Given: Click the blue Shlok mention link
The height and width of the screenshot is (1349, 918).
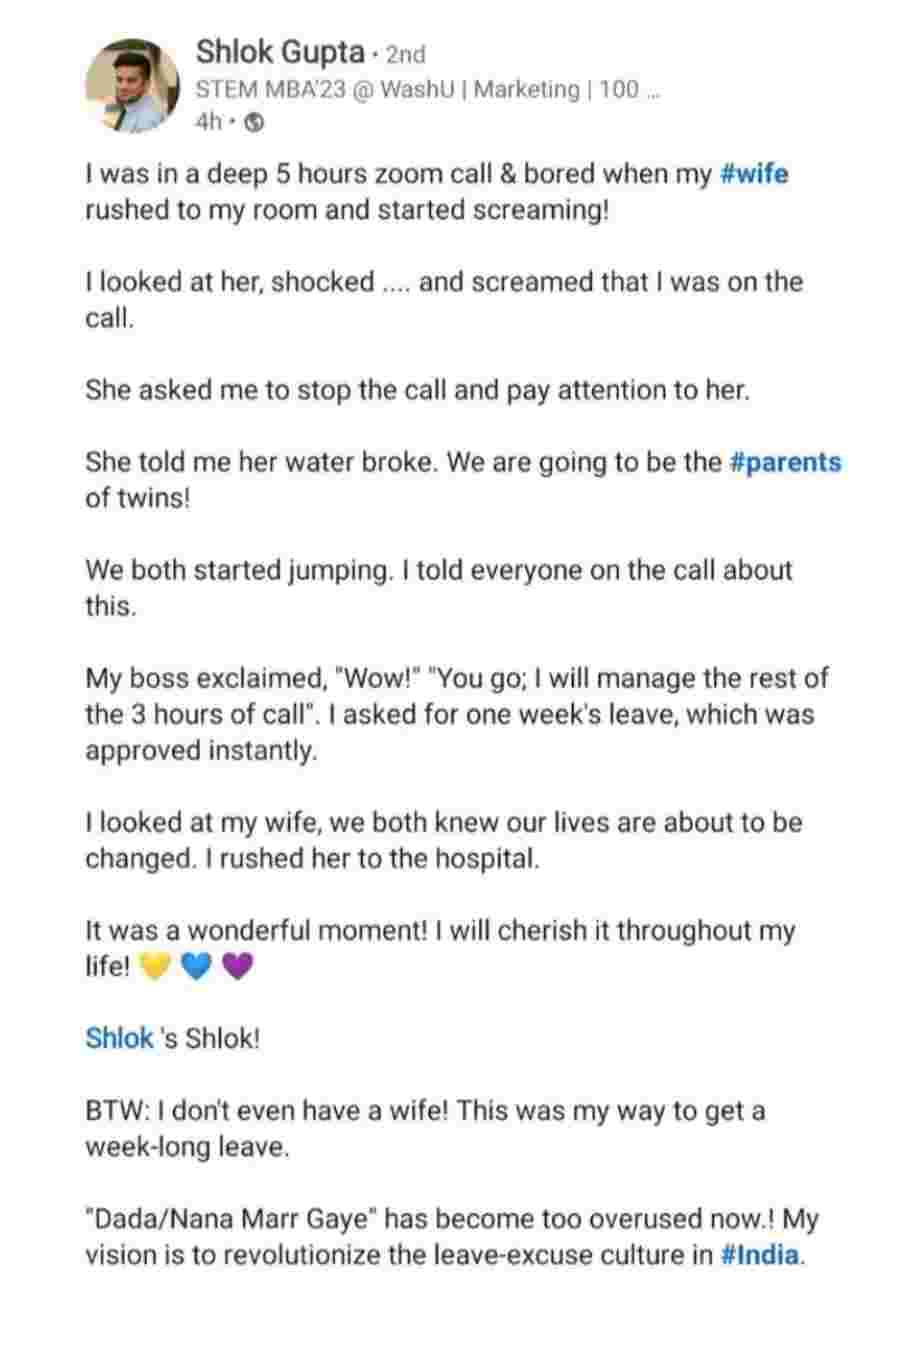Looking at the screenshot, I should (x=119, y=1038).
